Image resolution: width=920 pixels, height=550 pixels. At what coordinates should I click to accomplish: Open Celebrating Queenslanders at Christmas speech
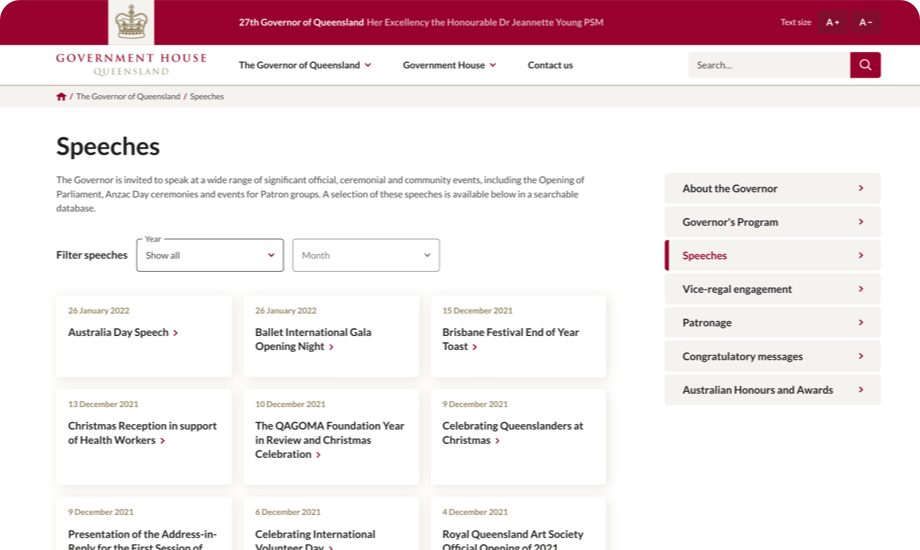coord(512,432)
